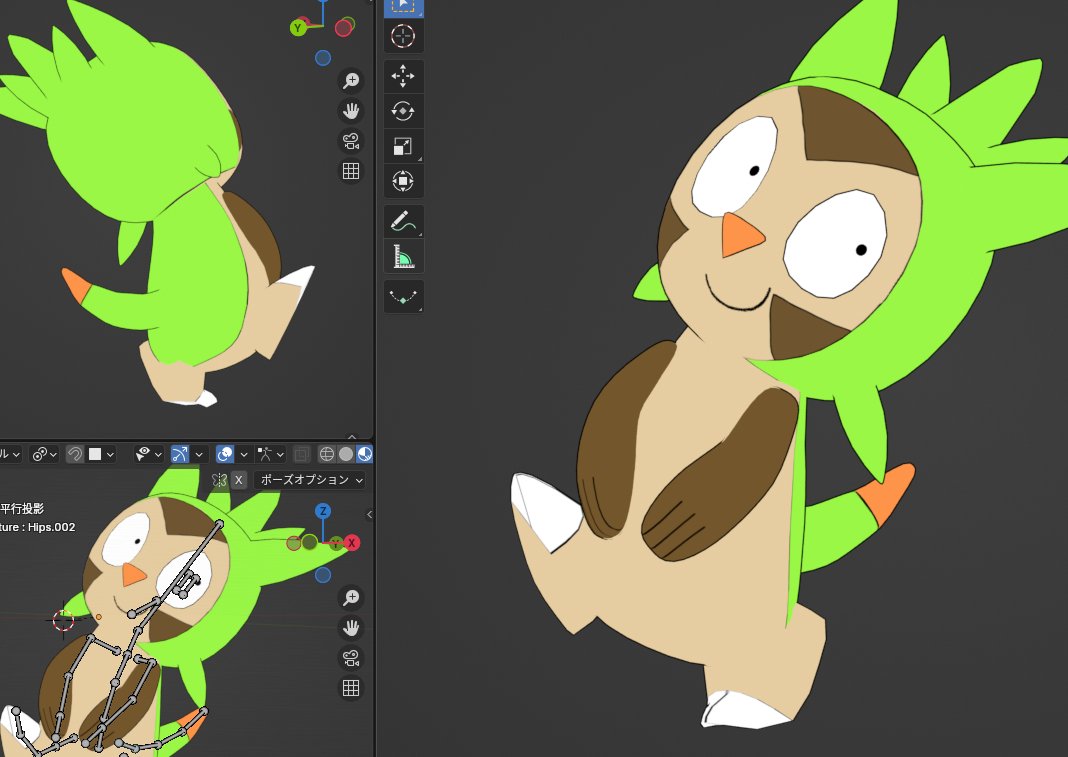
Task: Activate the Rotate tool
Action: tap(403, 110)
